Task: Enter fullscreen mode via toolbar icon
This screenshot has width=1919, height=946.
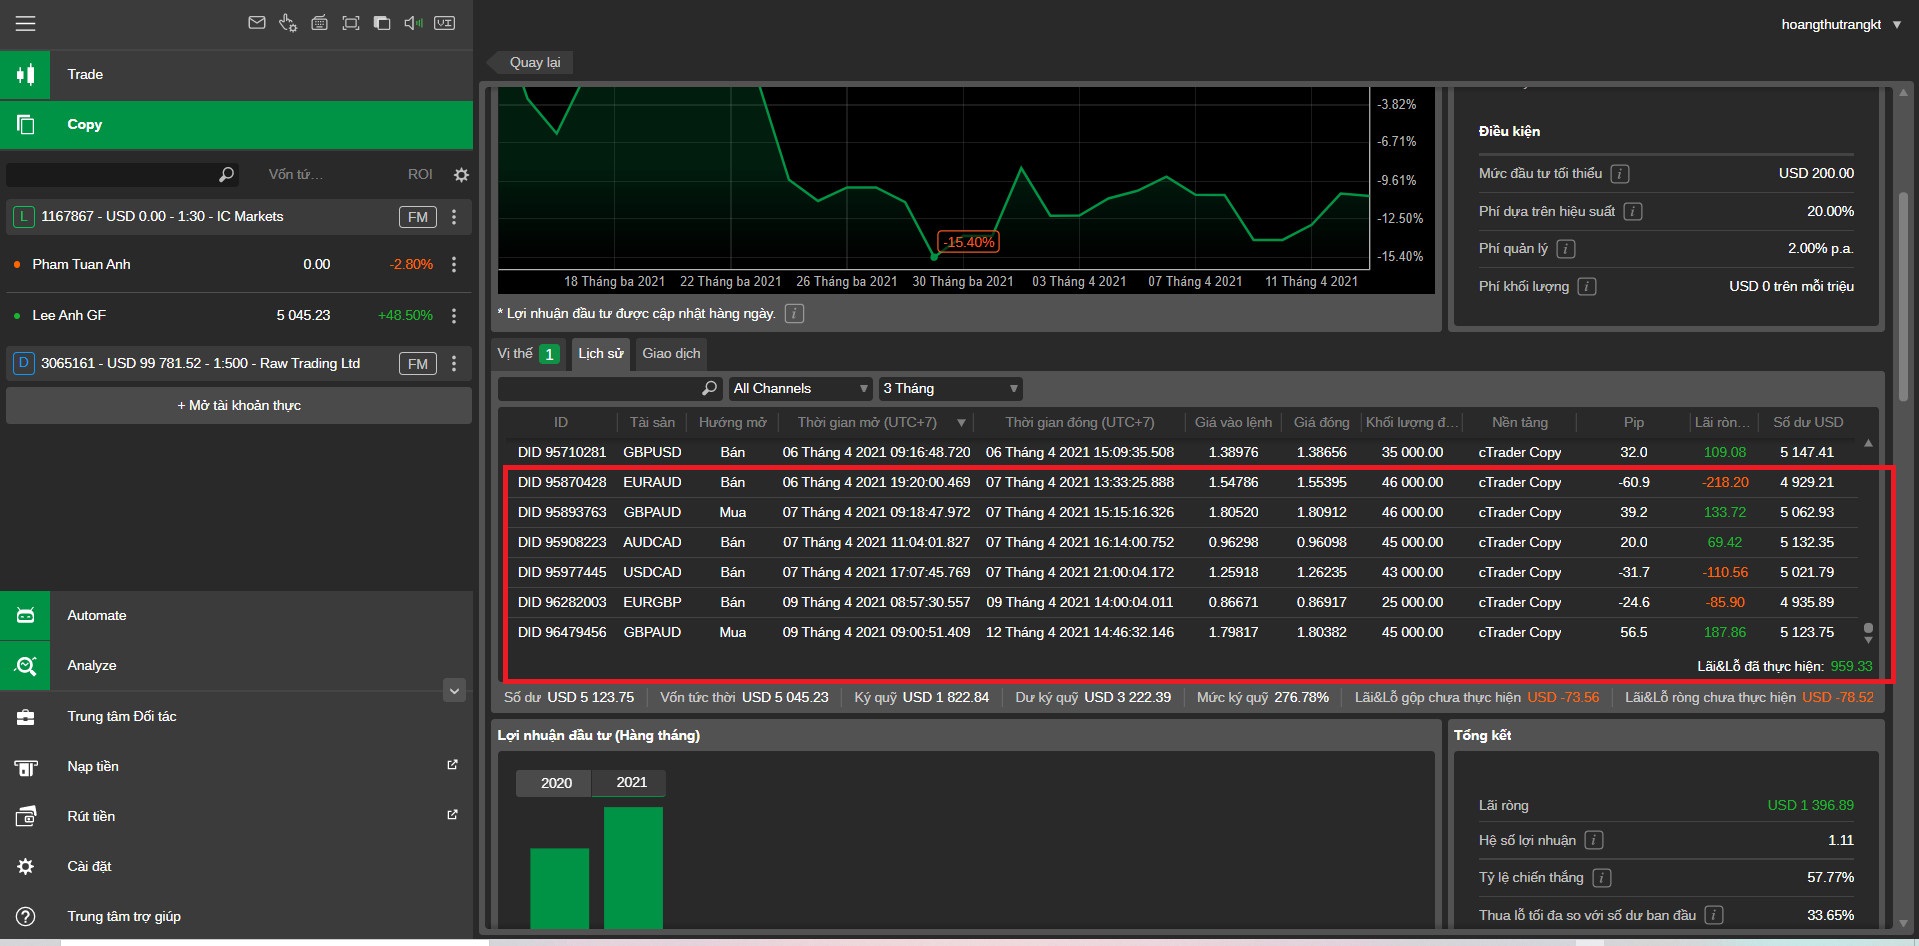Action: click(x=351, y=23)
